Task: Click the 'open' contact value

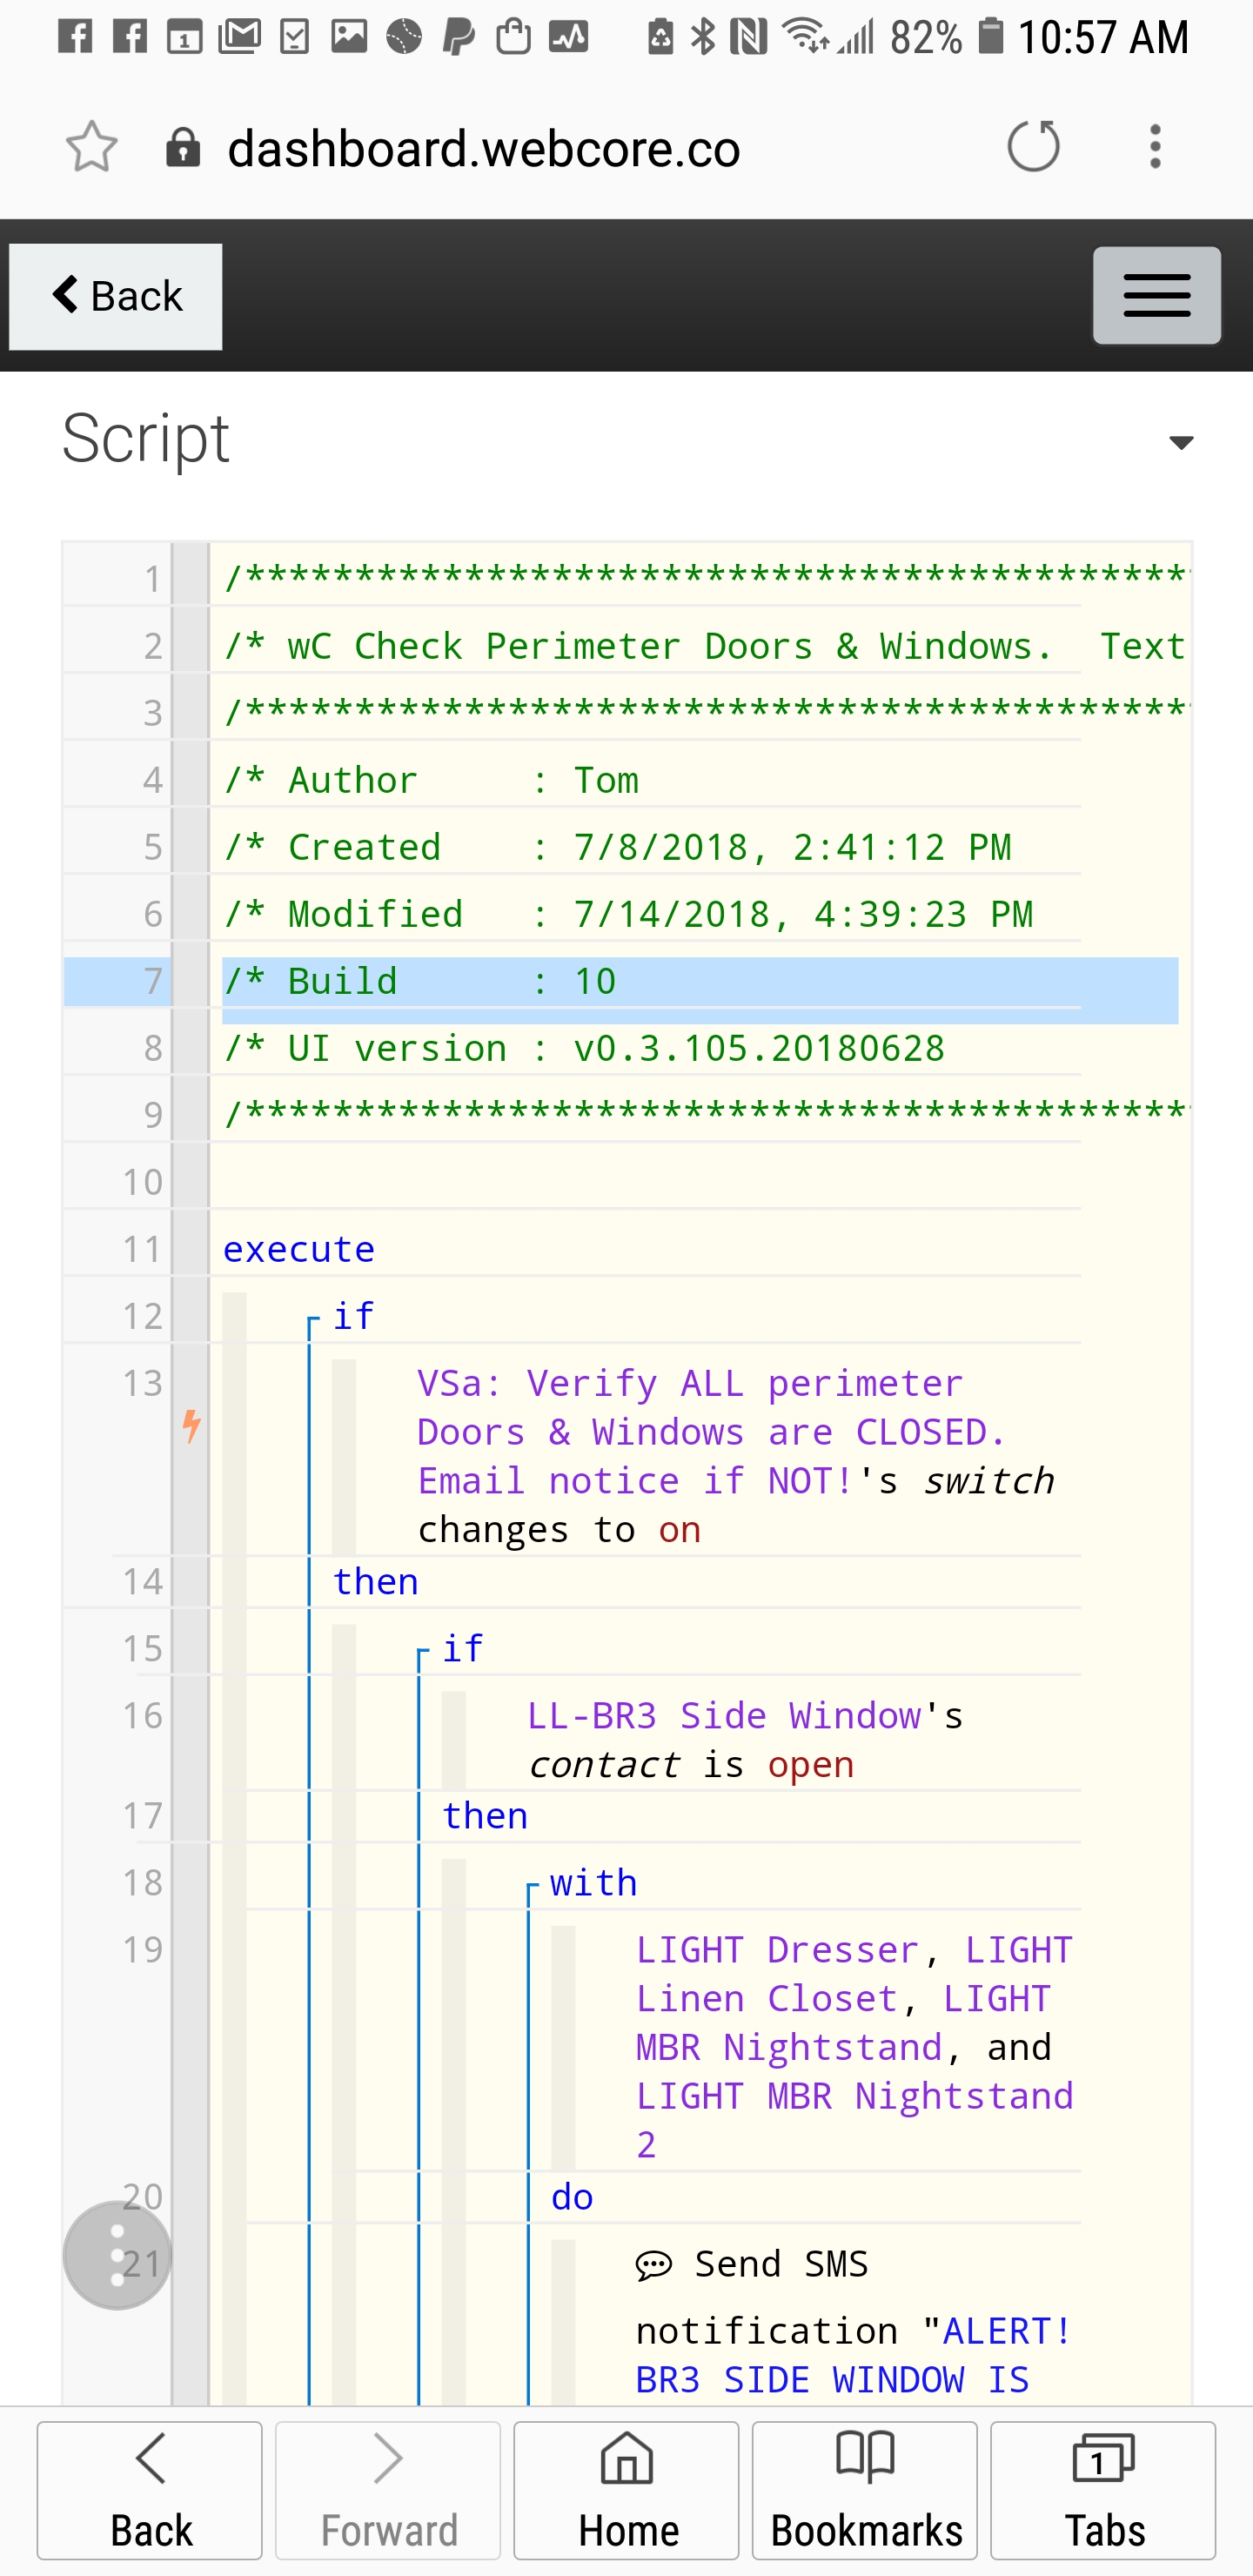Action: (x=811, y=1764)
